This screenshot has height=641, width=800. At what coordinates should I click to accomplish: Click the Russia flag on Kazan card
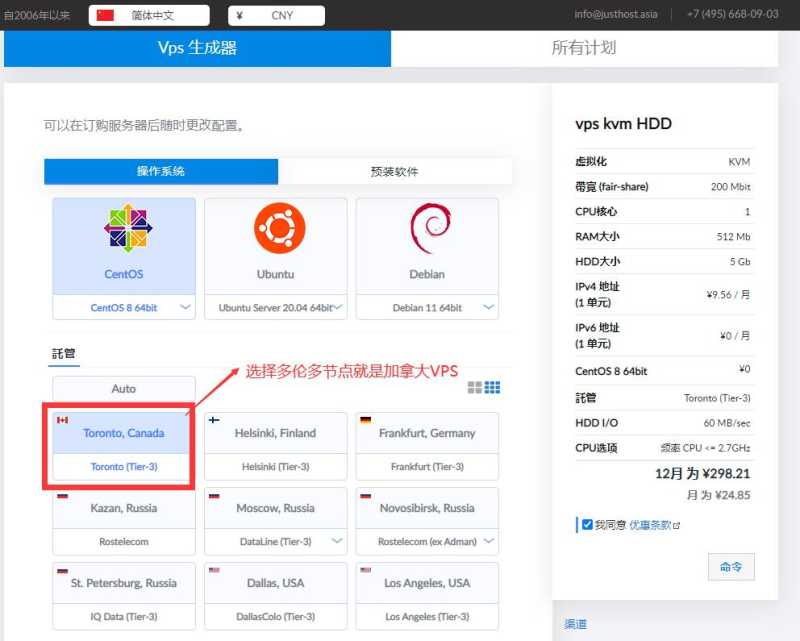pos(62,496)
